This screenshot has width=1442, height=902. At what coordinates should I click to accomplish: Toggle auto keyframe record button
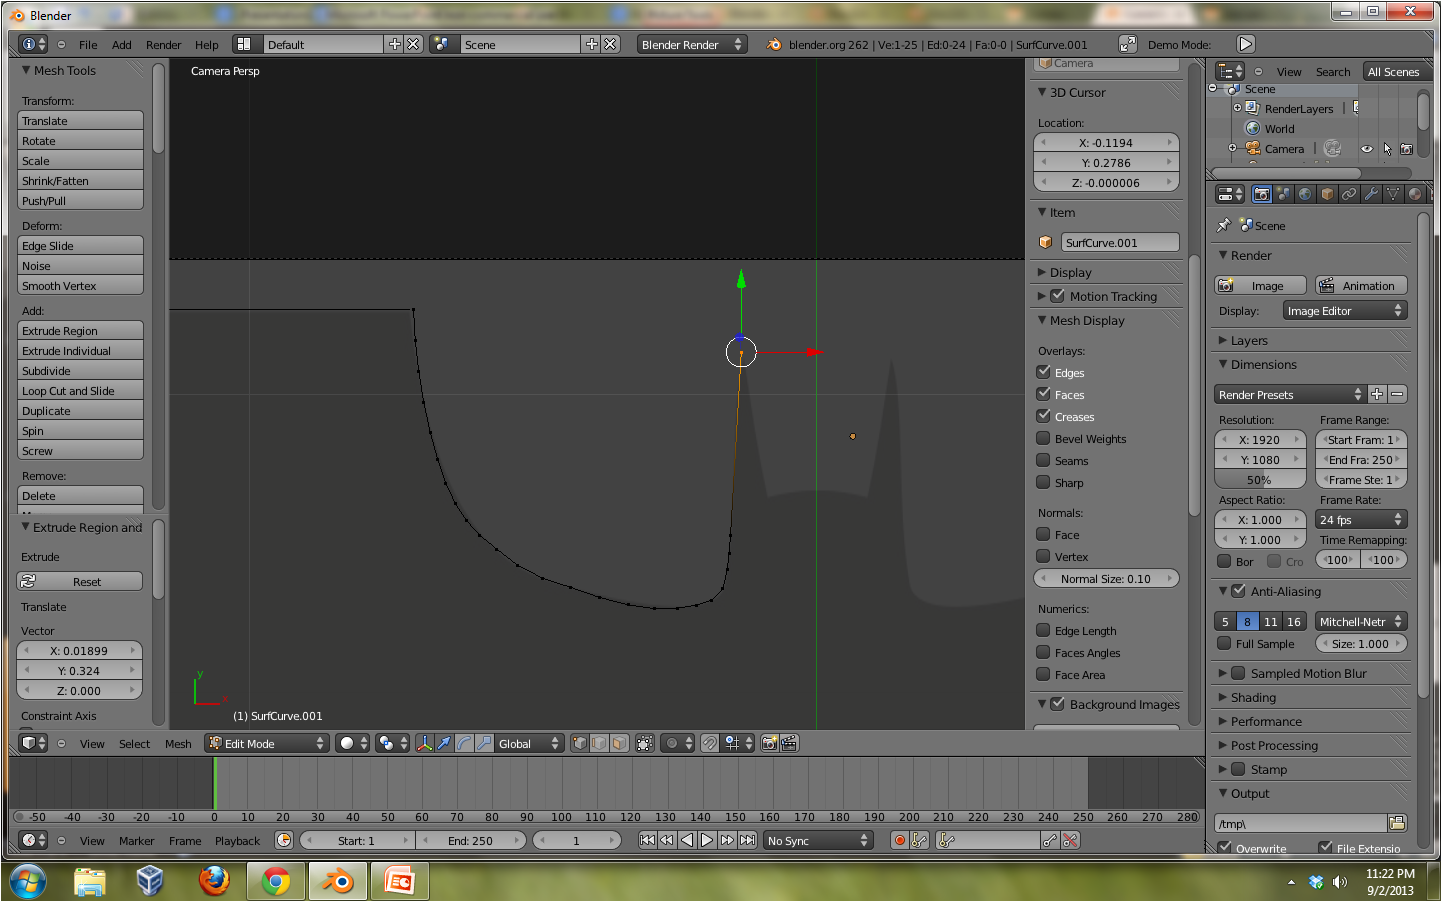coord(899,840)
